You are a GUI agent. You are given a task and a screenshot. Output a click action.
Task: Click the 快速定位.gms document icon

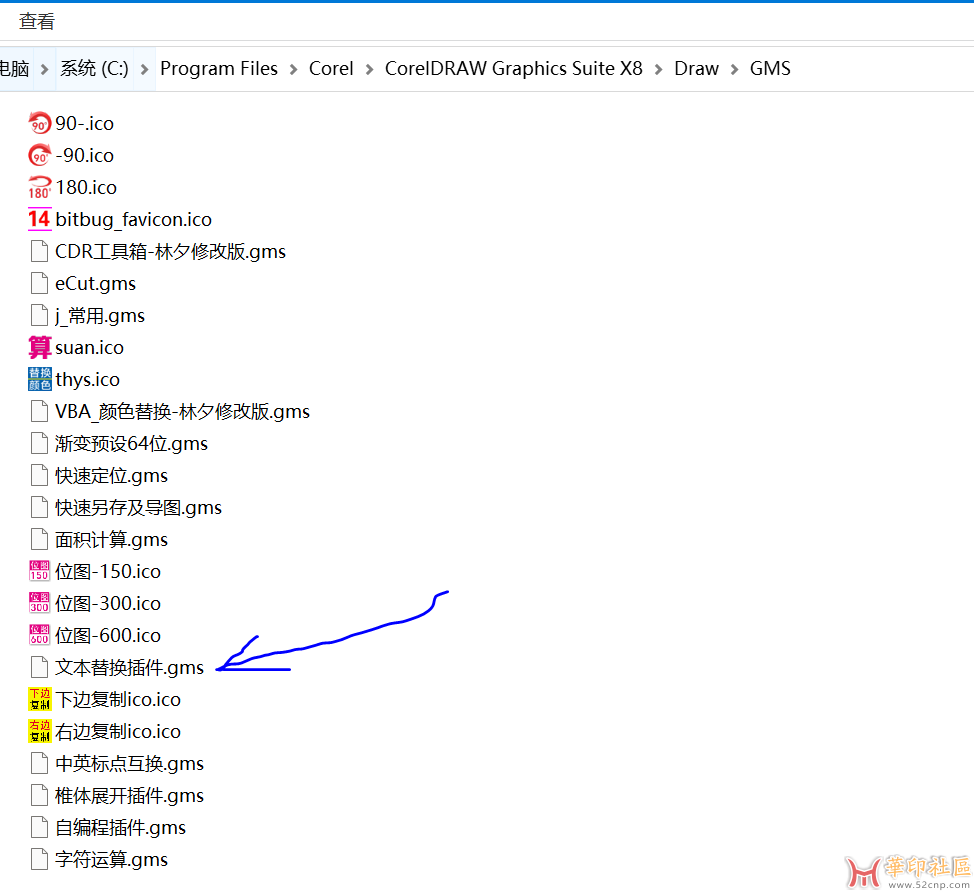pos(39,475)
